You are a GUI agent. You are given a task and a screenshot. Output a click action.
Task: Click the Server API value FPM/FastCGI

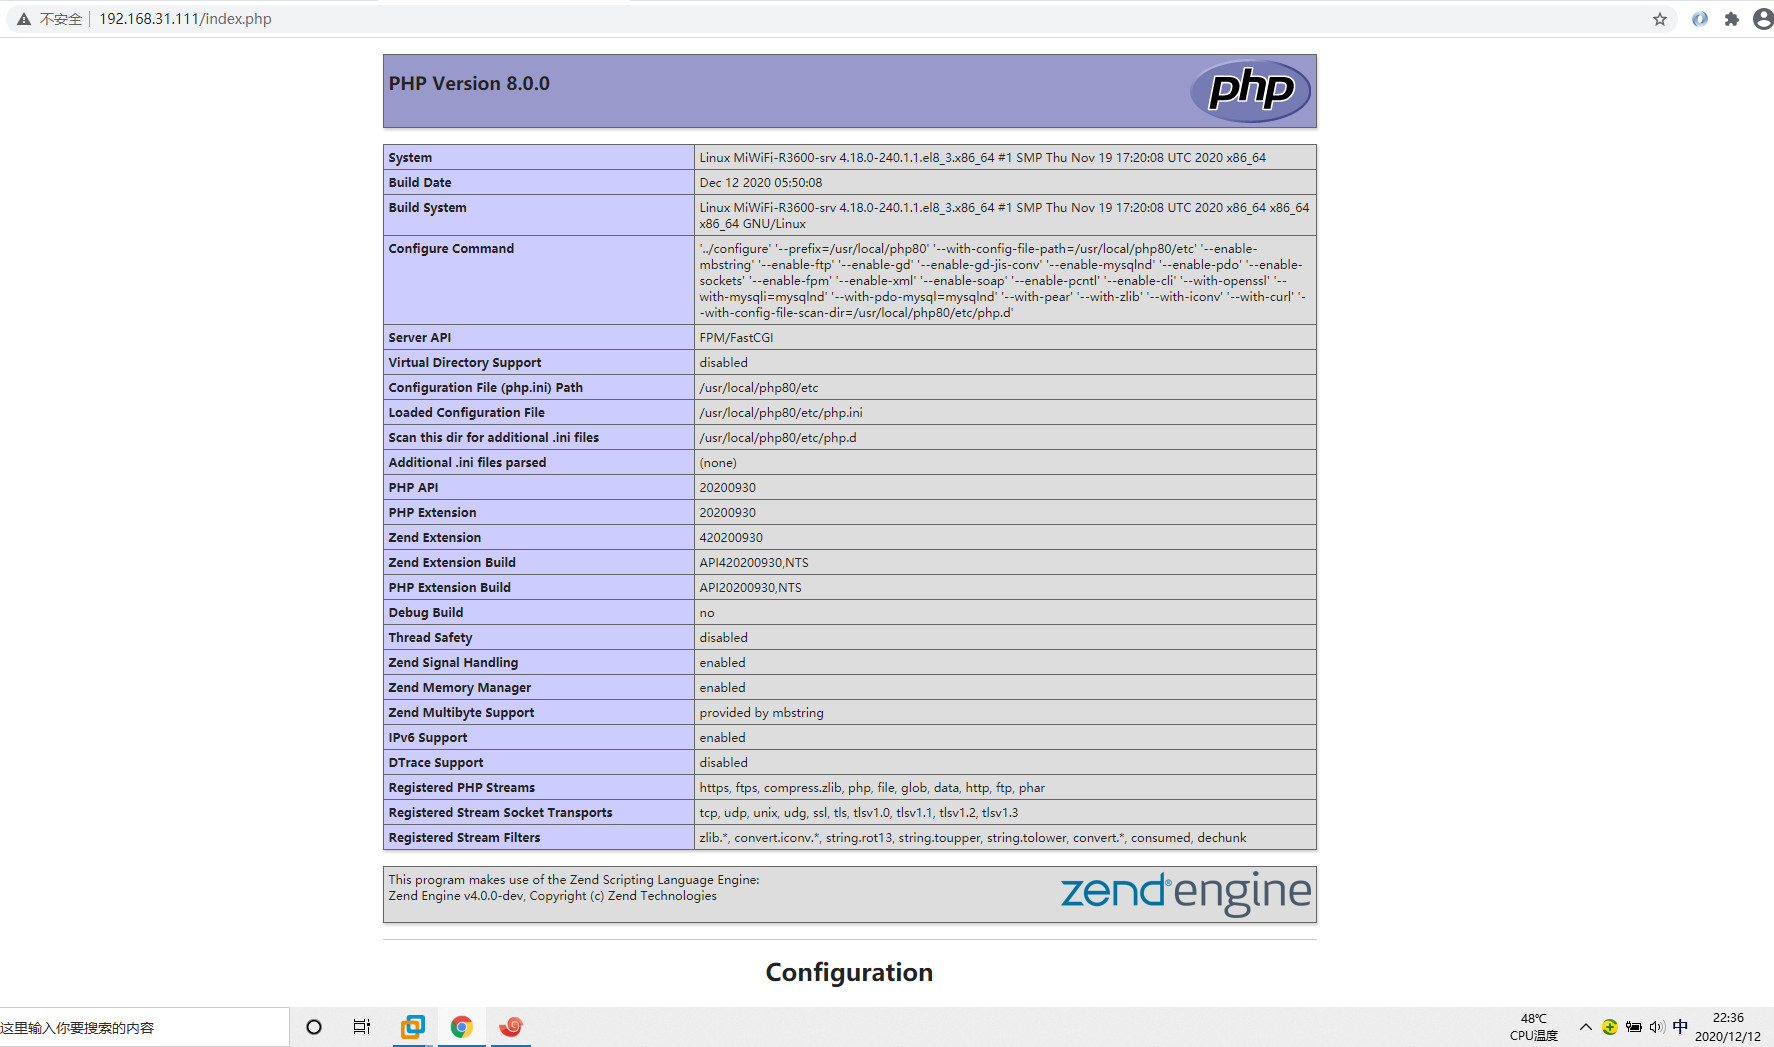[x=736, y=338]
